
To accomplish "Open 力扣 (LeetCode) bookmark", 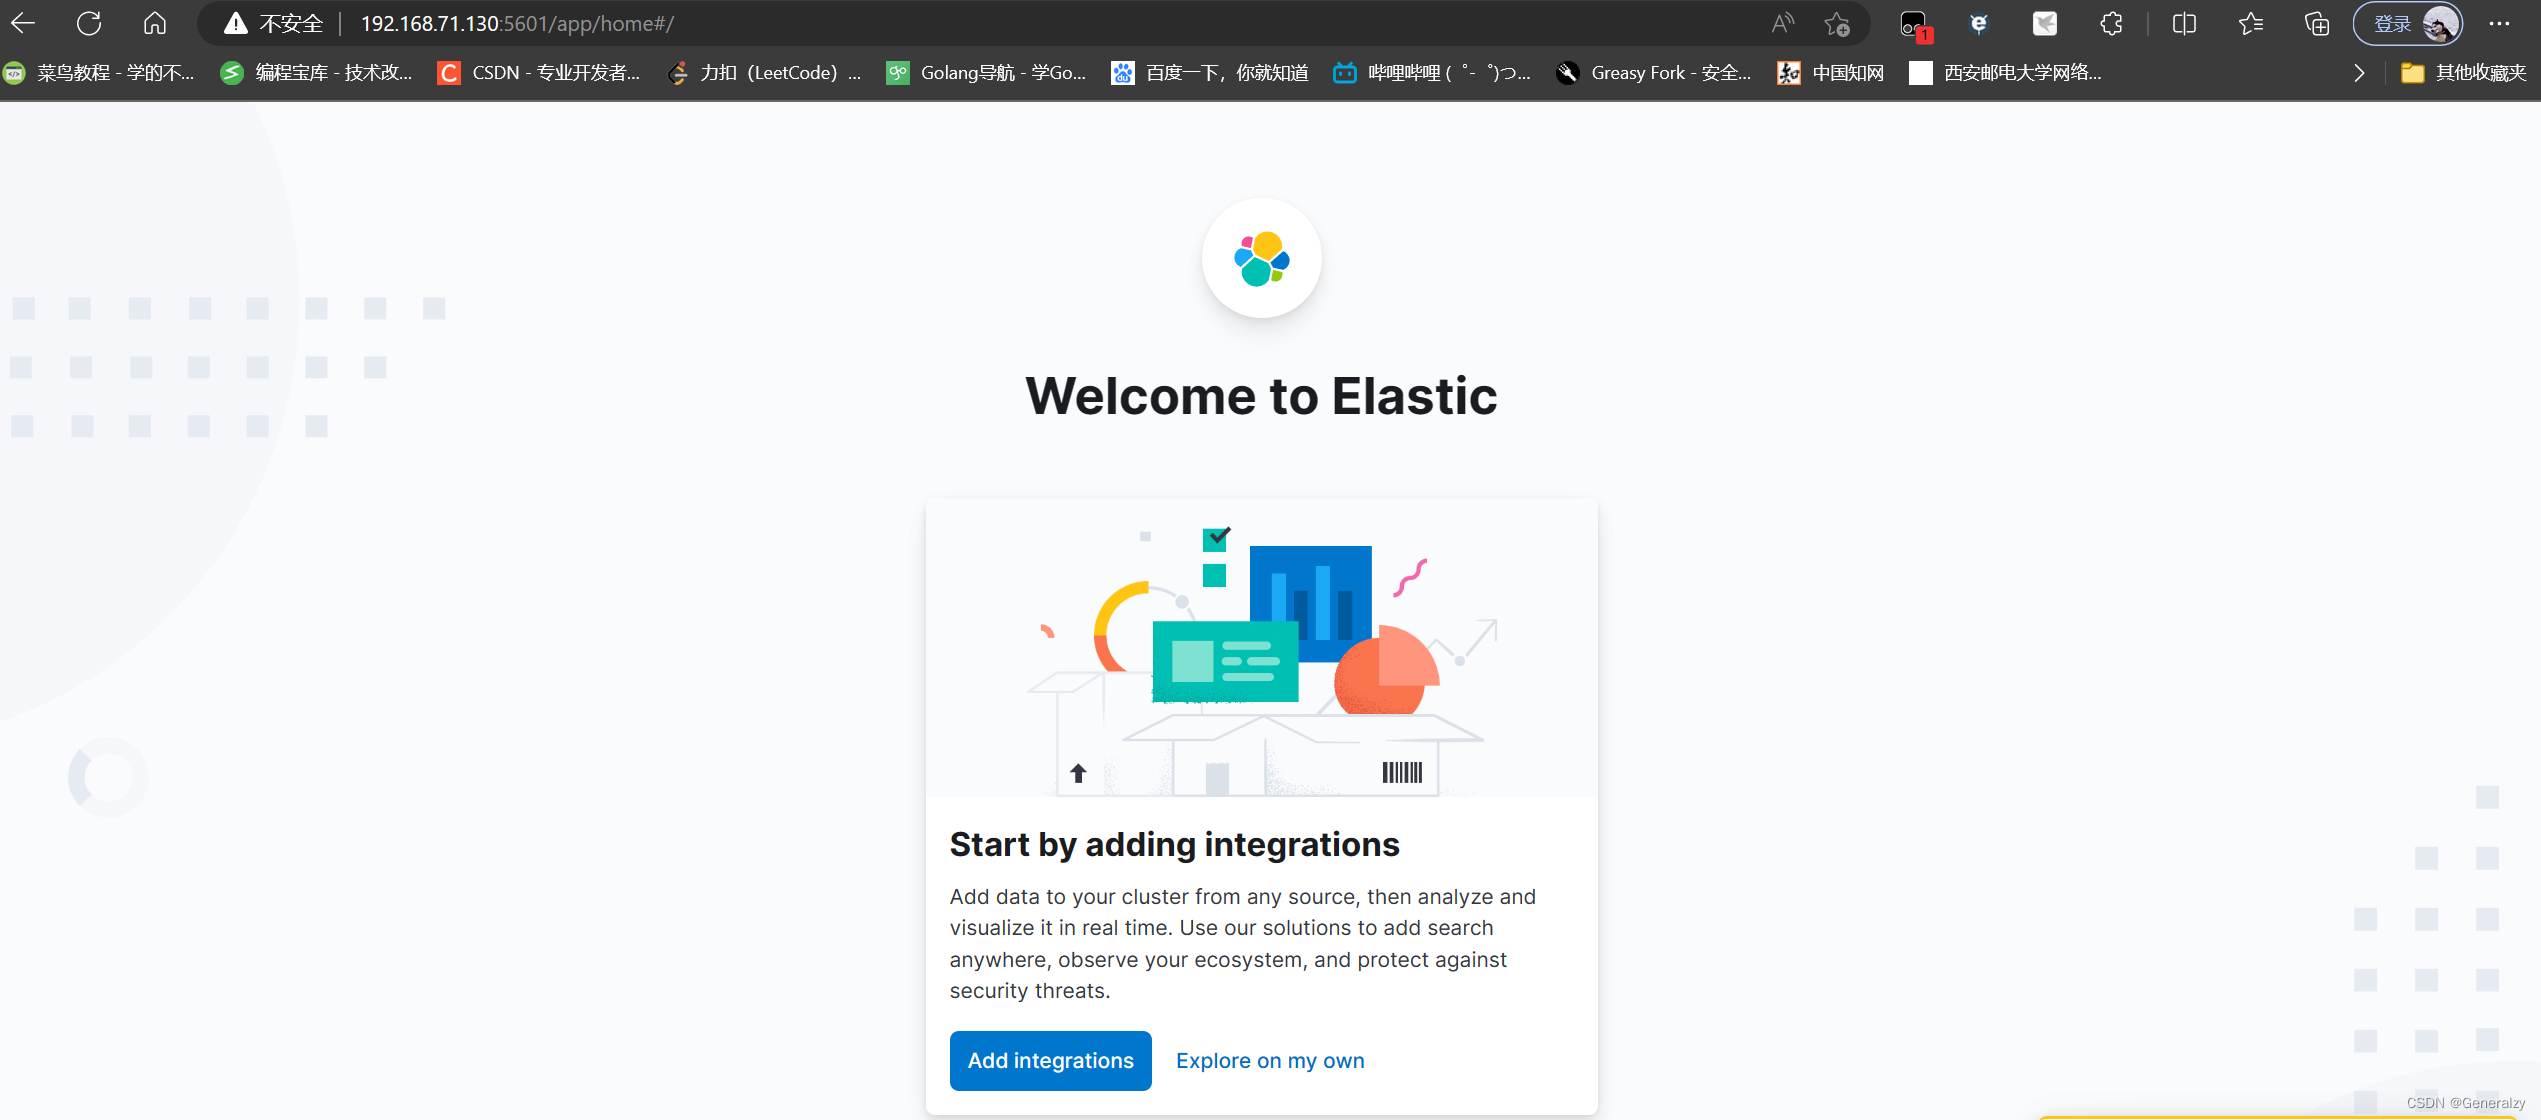I will coord(765,72).
